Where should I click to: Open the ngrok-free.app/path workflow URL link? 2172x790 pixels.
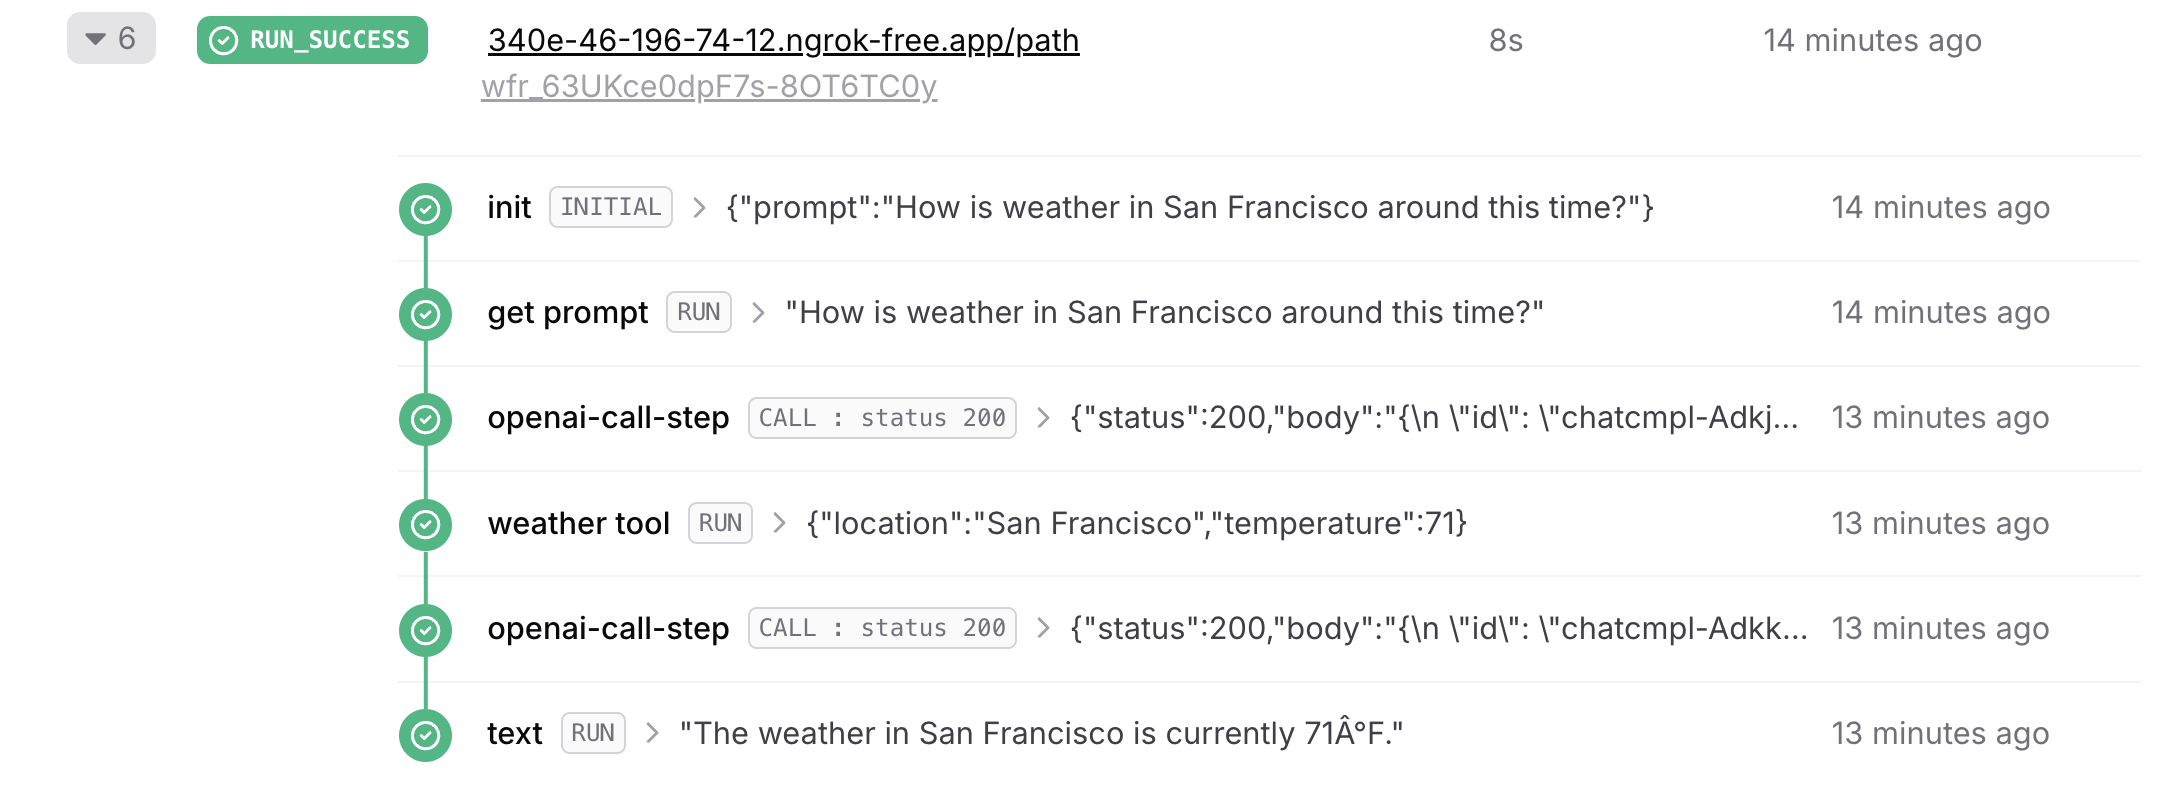tap(783, 40)
